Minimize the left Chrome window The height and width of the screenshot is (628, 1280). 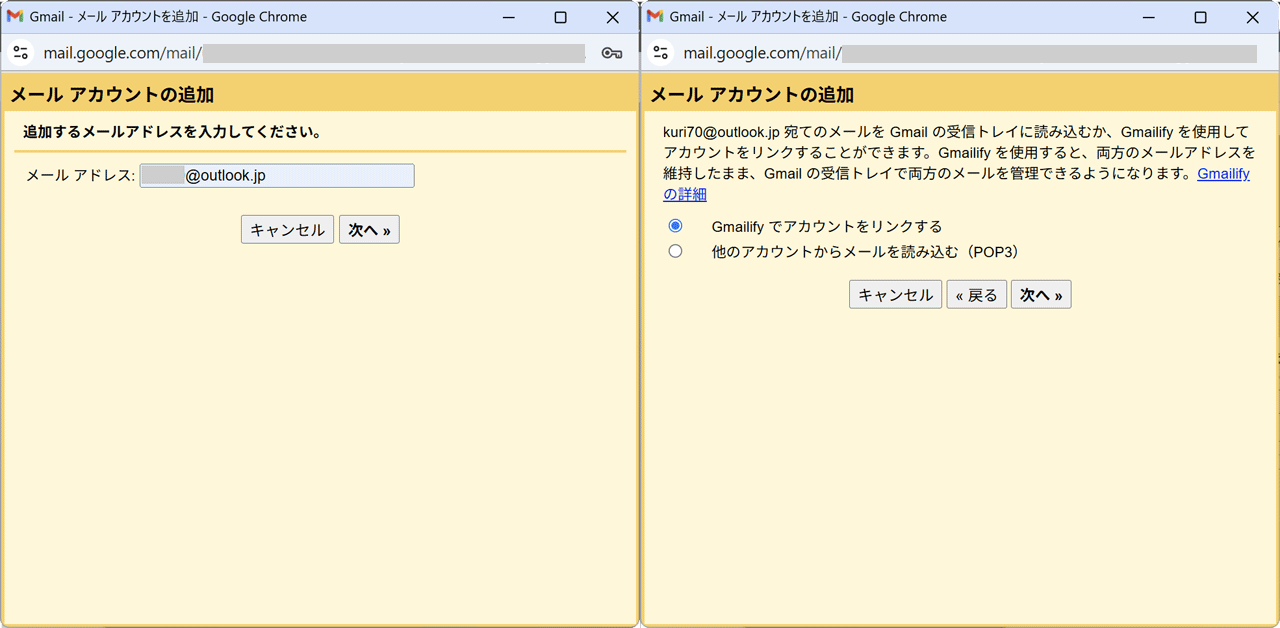pos(508,17)
